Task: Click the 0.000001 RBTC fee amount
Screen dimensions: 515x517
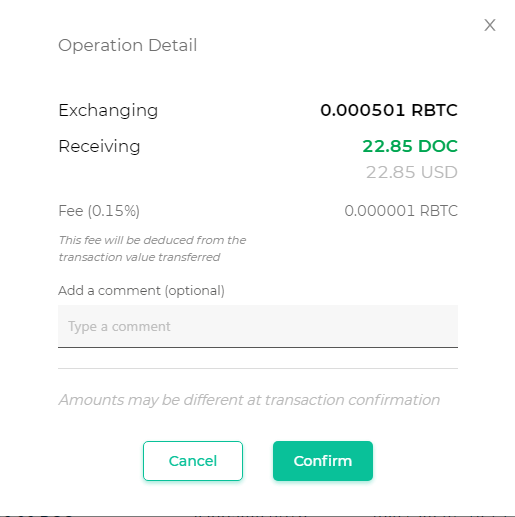Action: (x=401, y=211)
